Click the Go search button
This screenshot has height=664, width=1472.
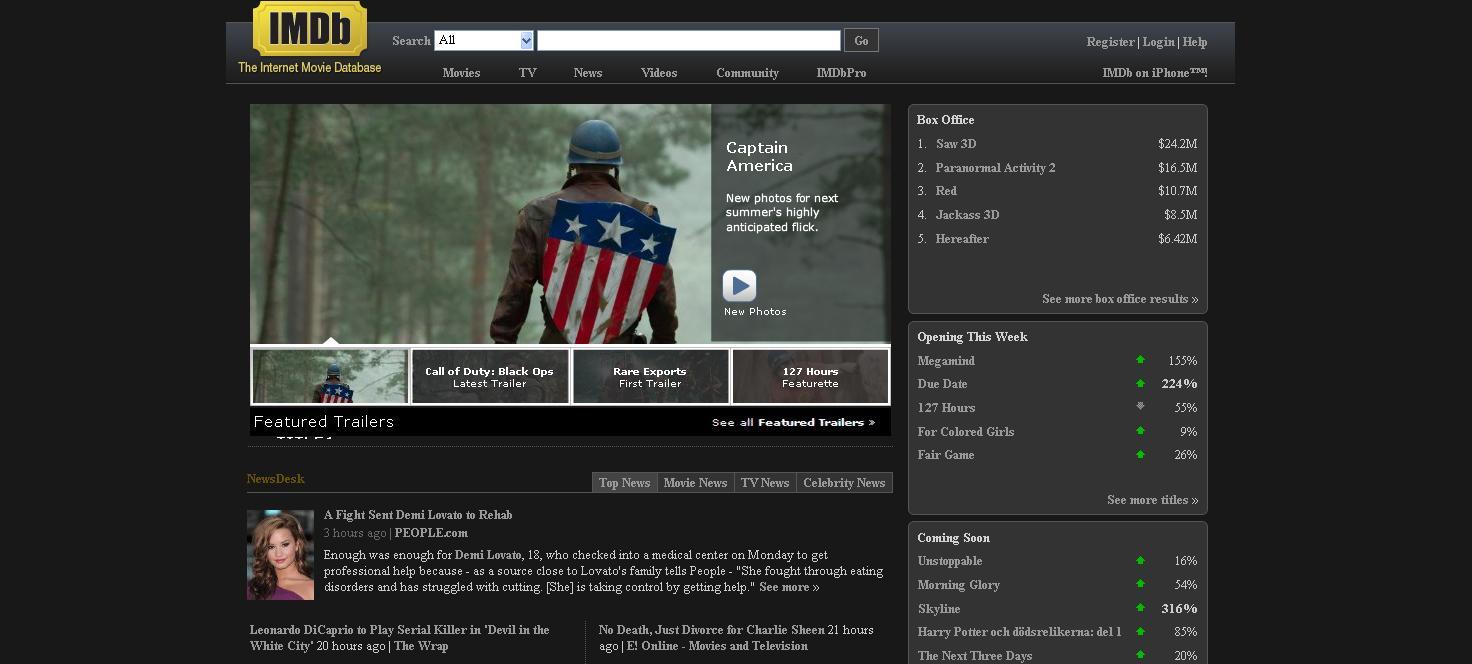click(x=861, y=40)
